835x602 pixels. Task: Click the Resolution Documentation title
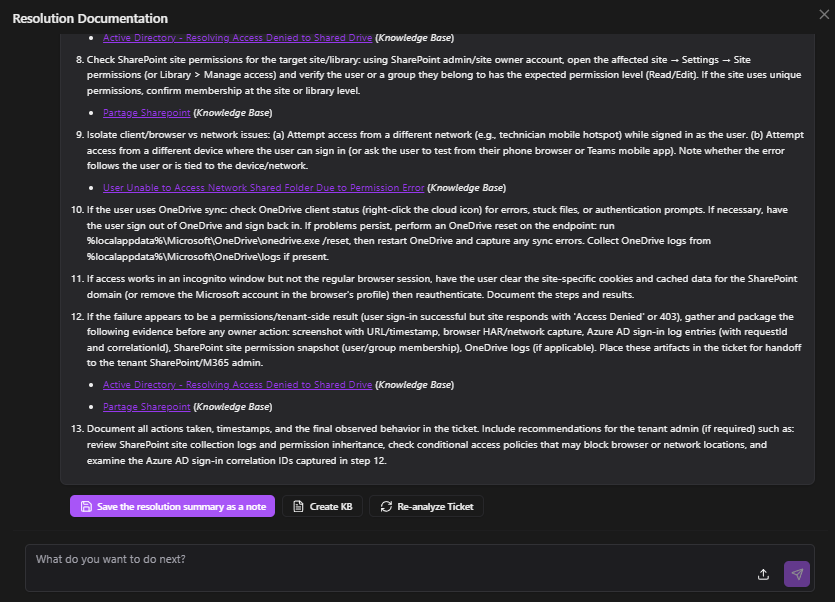pyautogui.click(x=90, y=19)
